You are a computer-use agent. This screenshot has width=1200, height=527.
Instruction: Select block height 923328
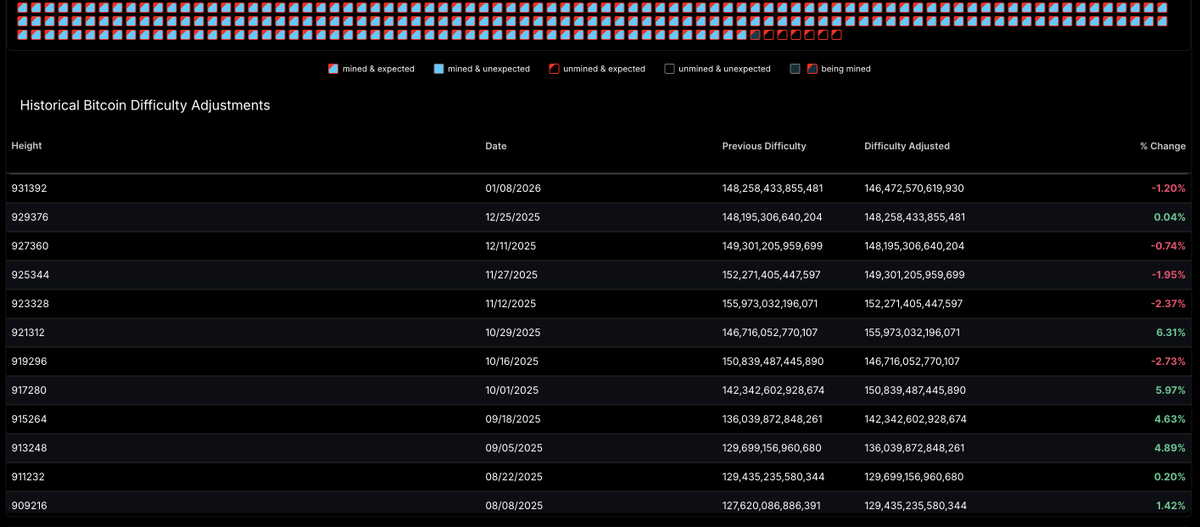click(x=29, y=304)
